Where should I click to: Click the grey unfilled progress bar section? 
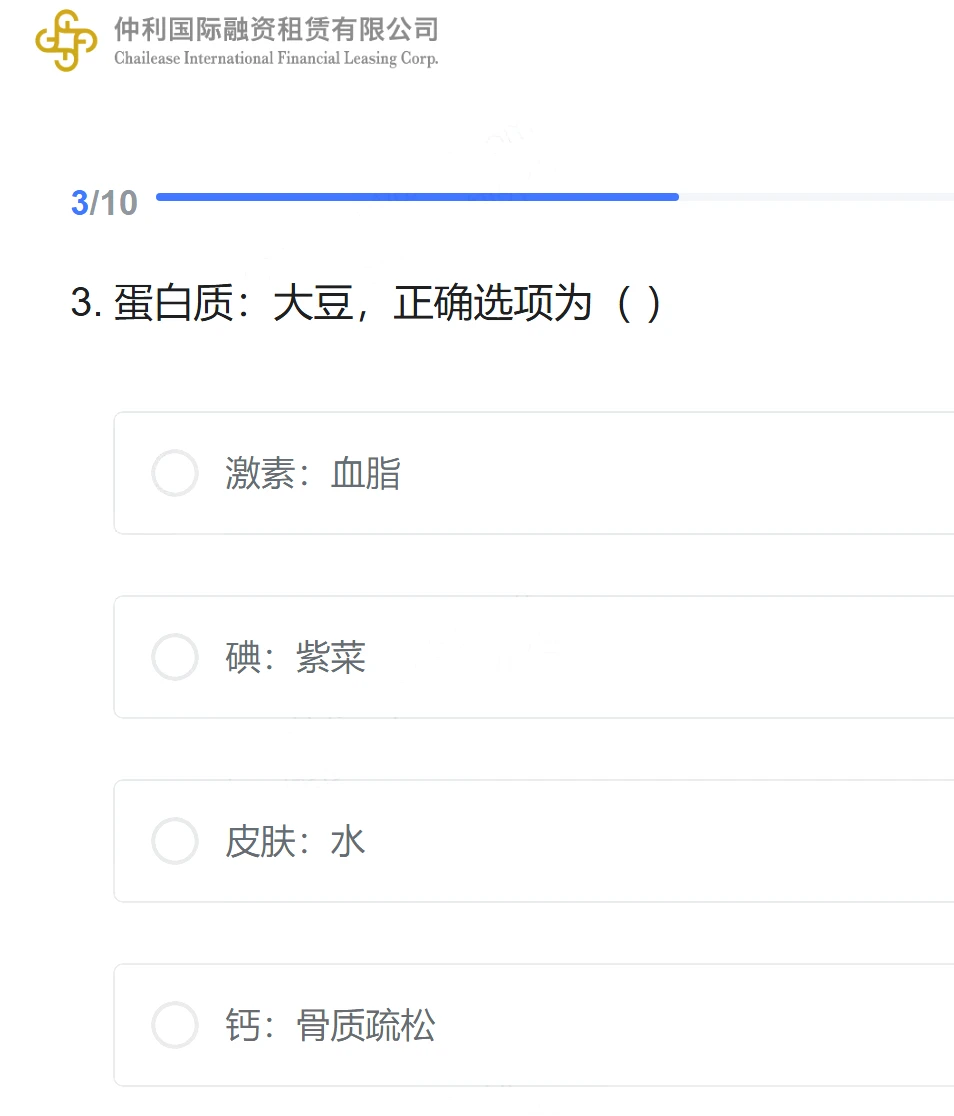coord(817,197)
